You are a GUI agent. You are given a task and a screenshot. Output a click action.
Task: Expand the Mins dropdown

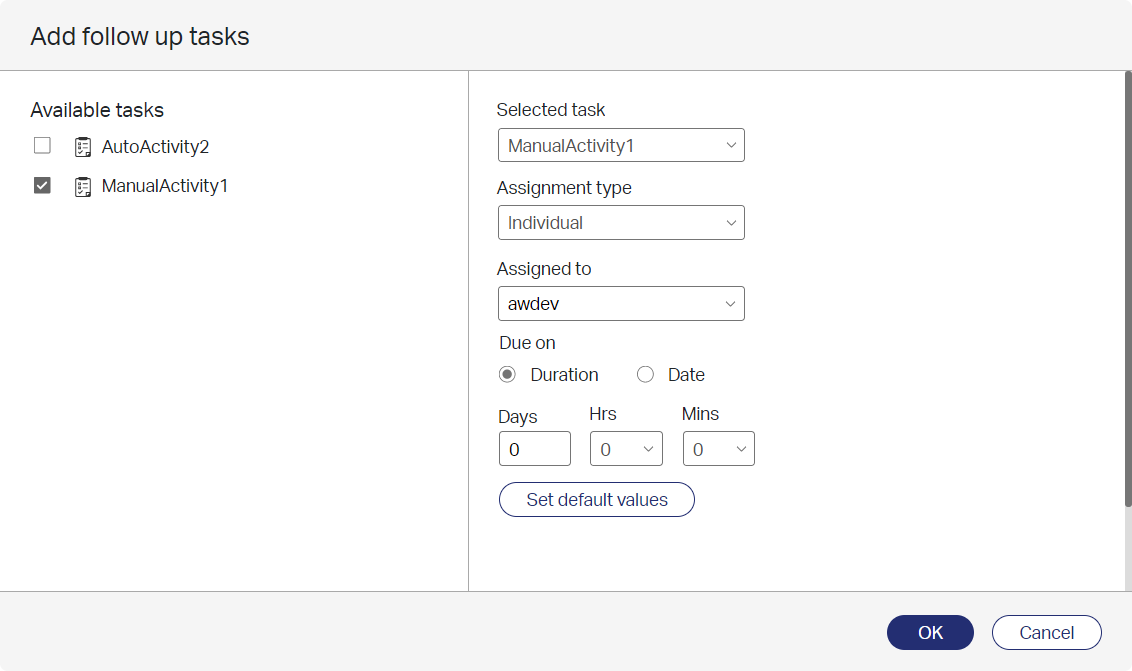click(718, 449)
